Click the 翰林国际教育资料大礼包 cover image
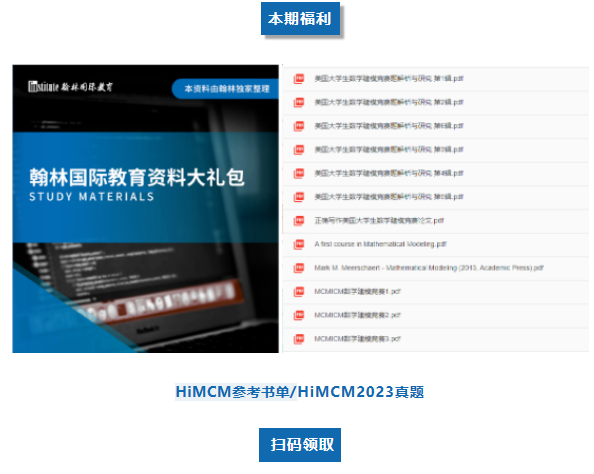Viewport: 594px width, 474px height. (145, 209)
